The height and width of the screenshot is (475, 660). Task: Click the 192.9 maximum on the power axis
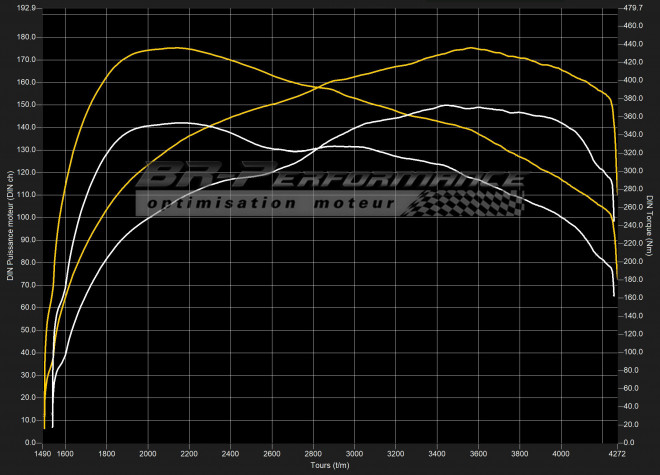pos(25,8)
